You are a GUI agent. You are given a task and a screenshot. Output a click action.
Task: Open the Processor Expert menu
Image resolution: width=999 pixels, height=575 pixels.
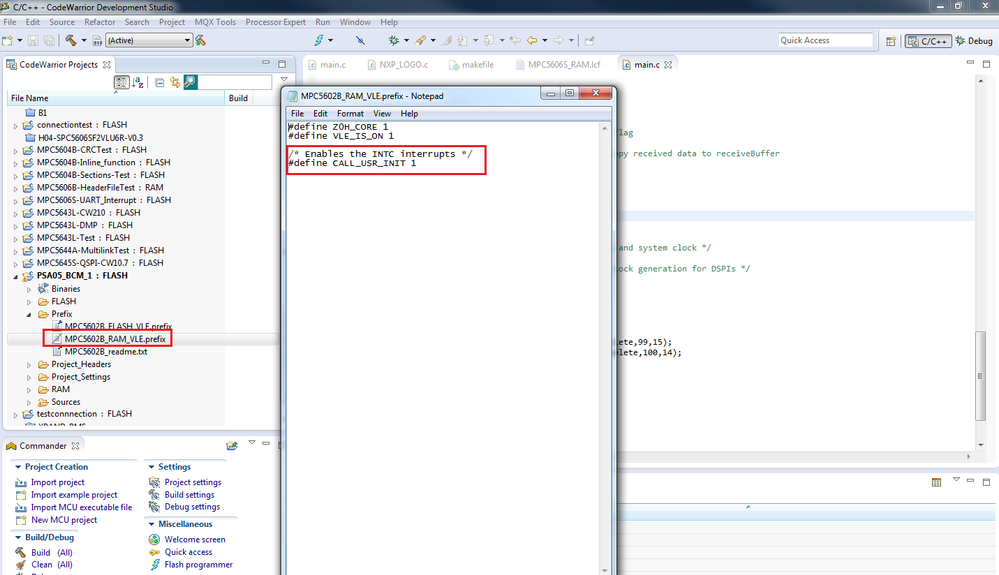click(275, 22)
